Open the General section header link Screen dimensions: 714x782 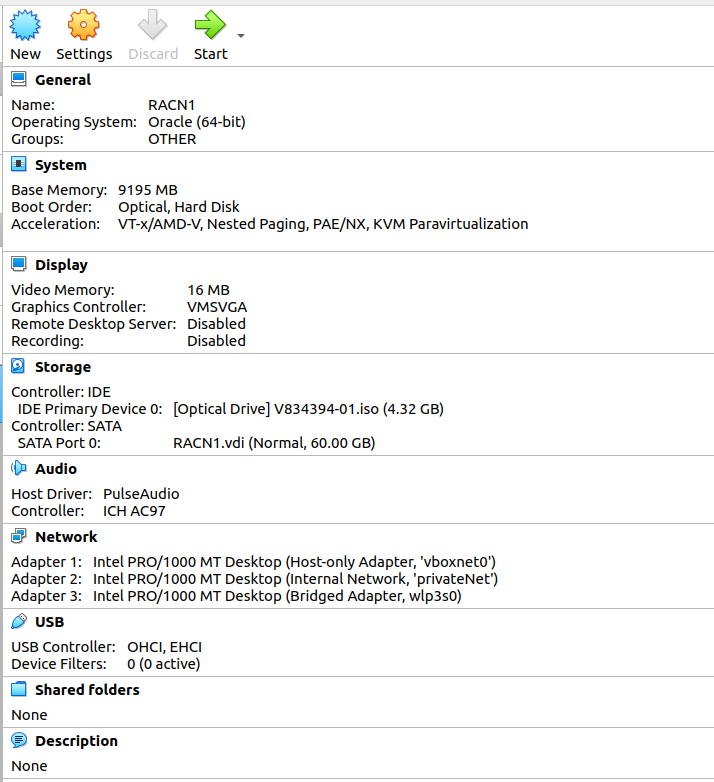click(63, 80)
